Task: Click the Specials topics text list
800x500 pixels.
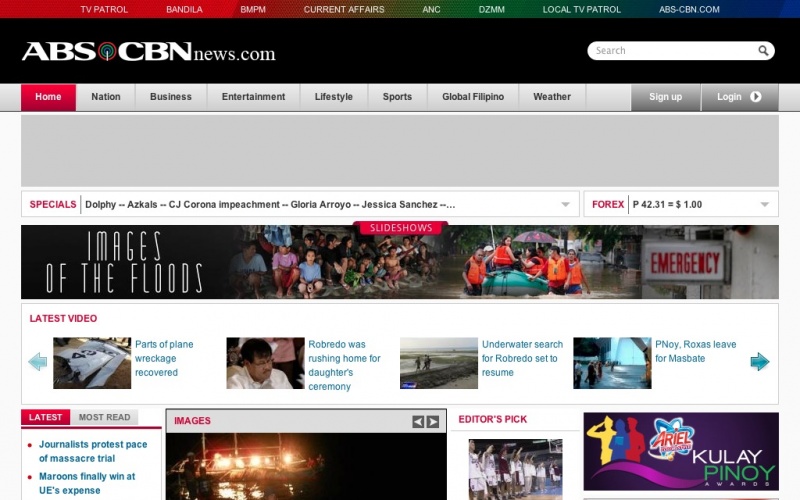Action: pyautogui.click(x=270, y=205)
